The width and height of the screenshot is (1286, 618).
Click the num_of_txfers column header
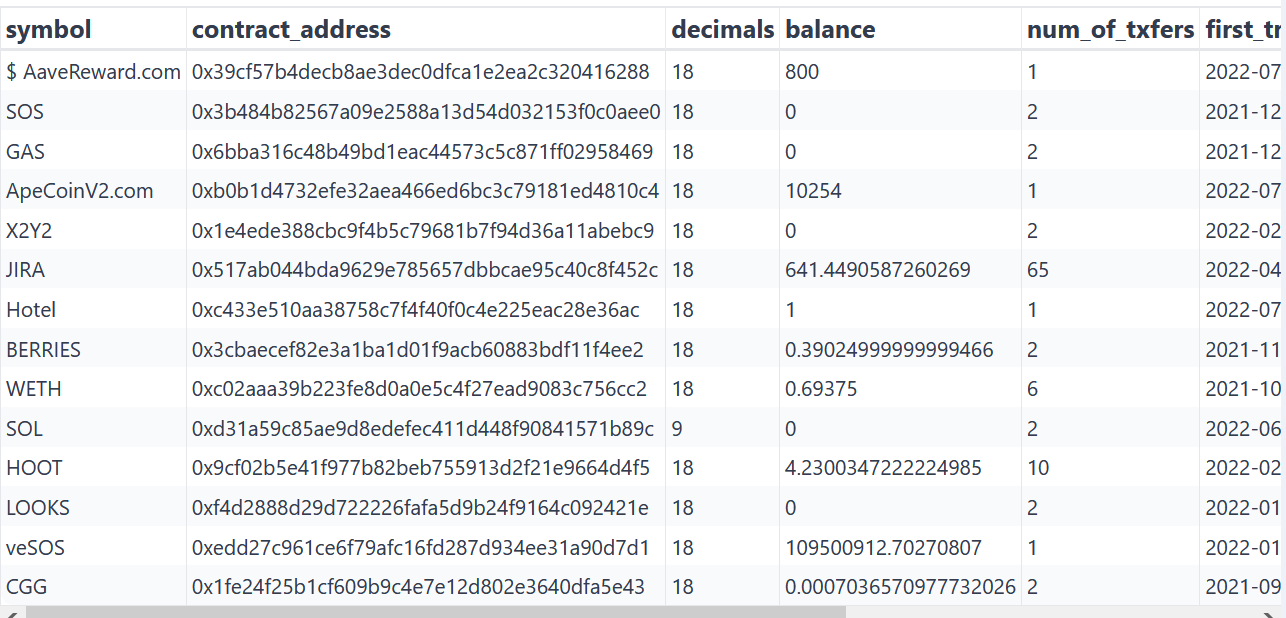pos(1111,30)
